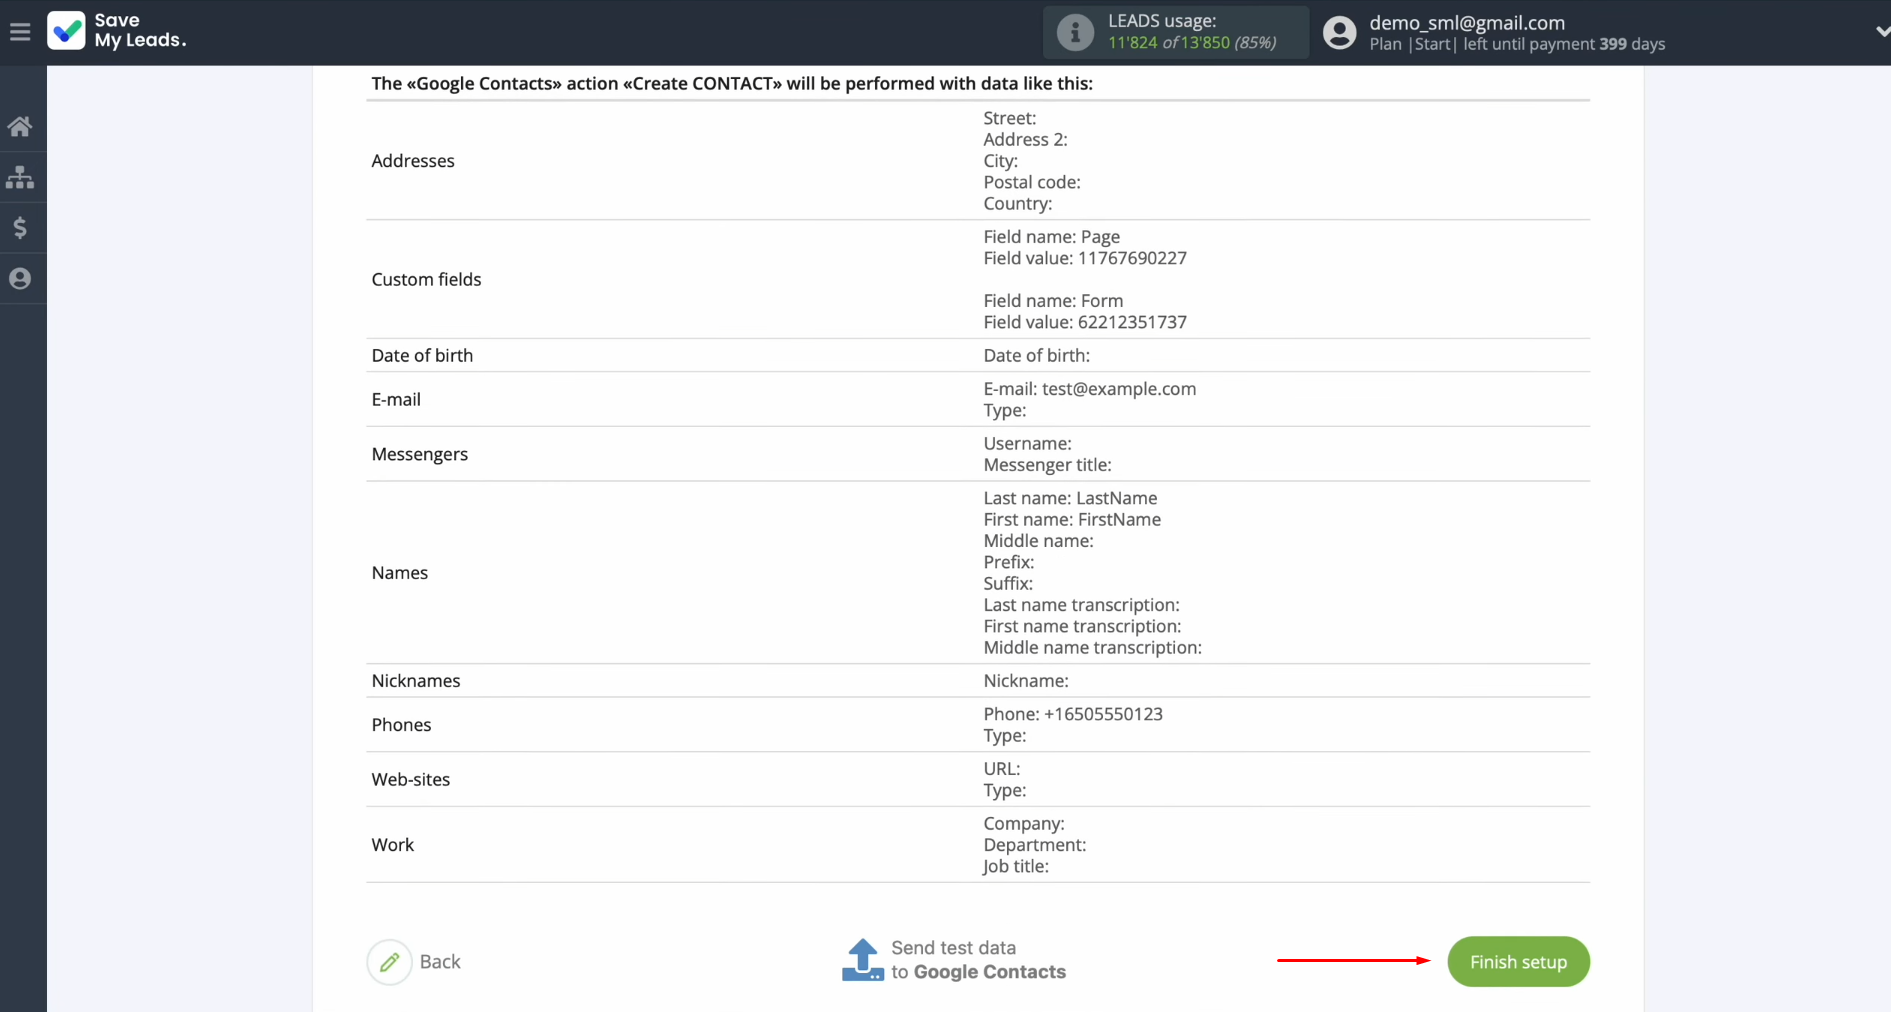The image size is (1891, 1012).
Task: Click 'Company:' text in Work row
Action: pyautogui.click(x=1024, y=824)
